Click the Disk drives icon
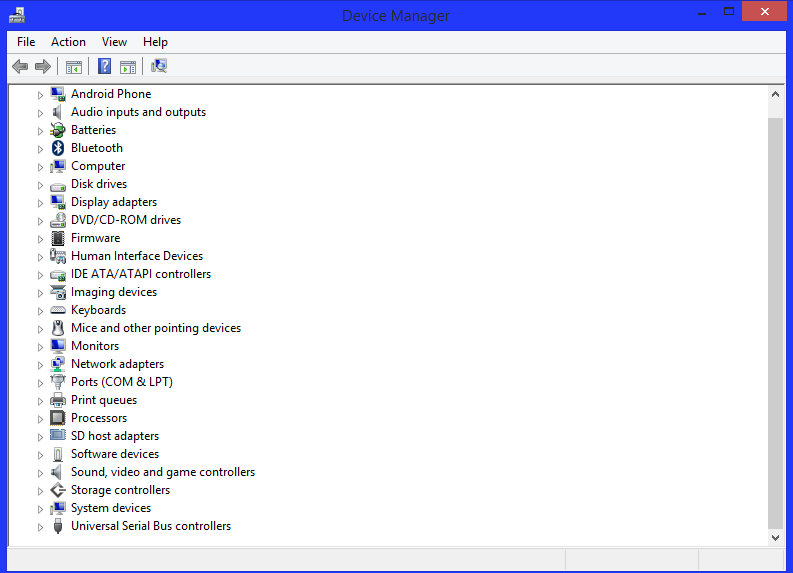 58,185
